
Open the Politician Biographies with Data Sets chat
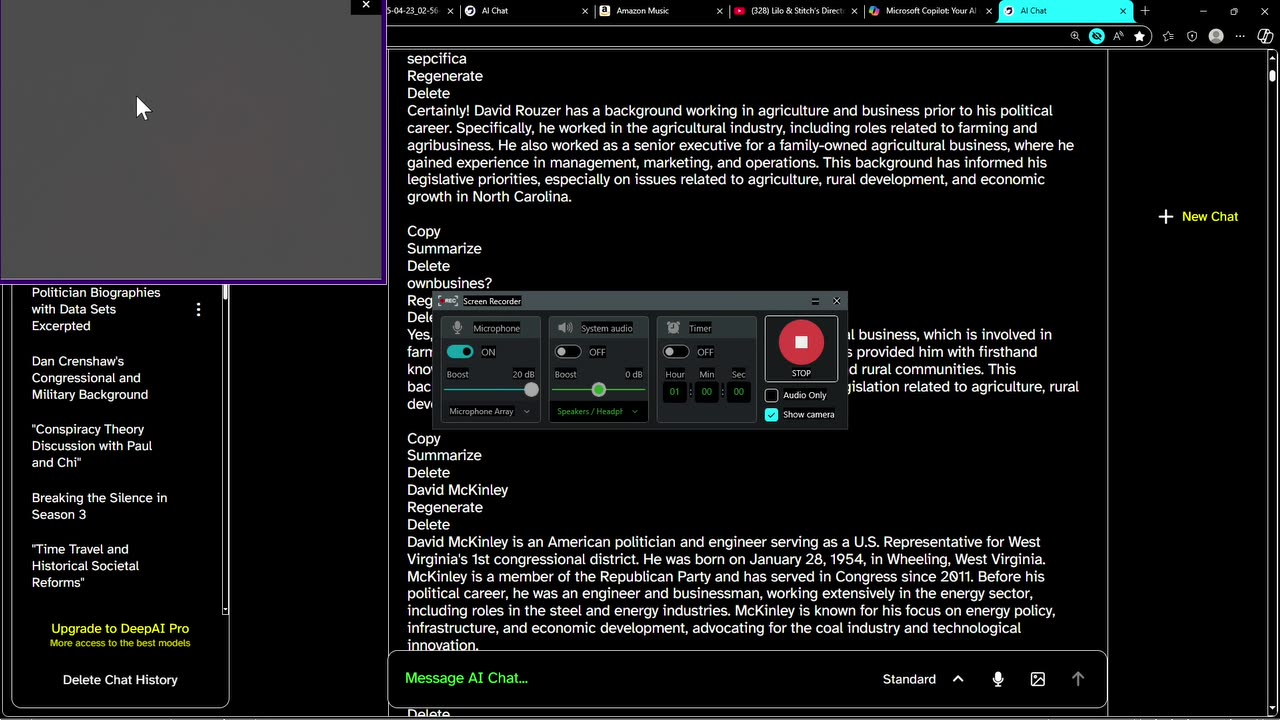point(96,309)
